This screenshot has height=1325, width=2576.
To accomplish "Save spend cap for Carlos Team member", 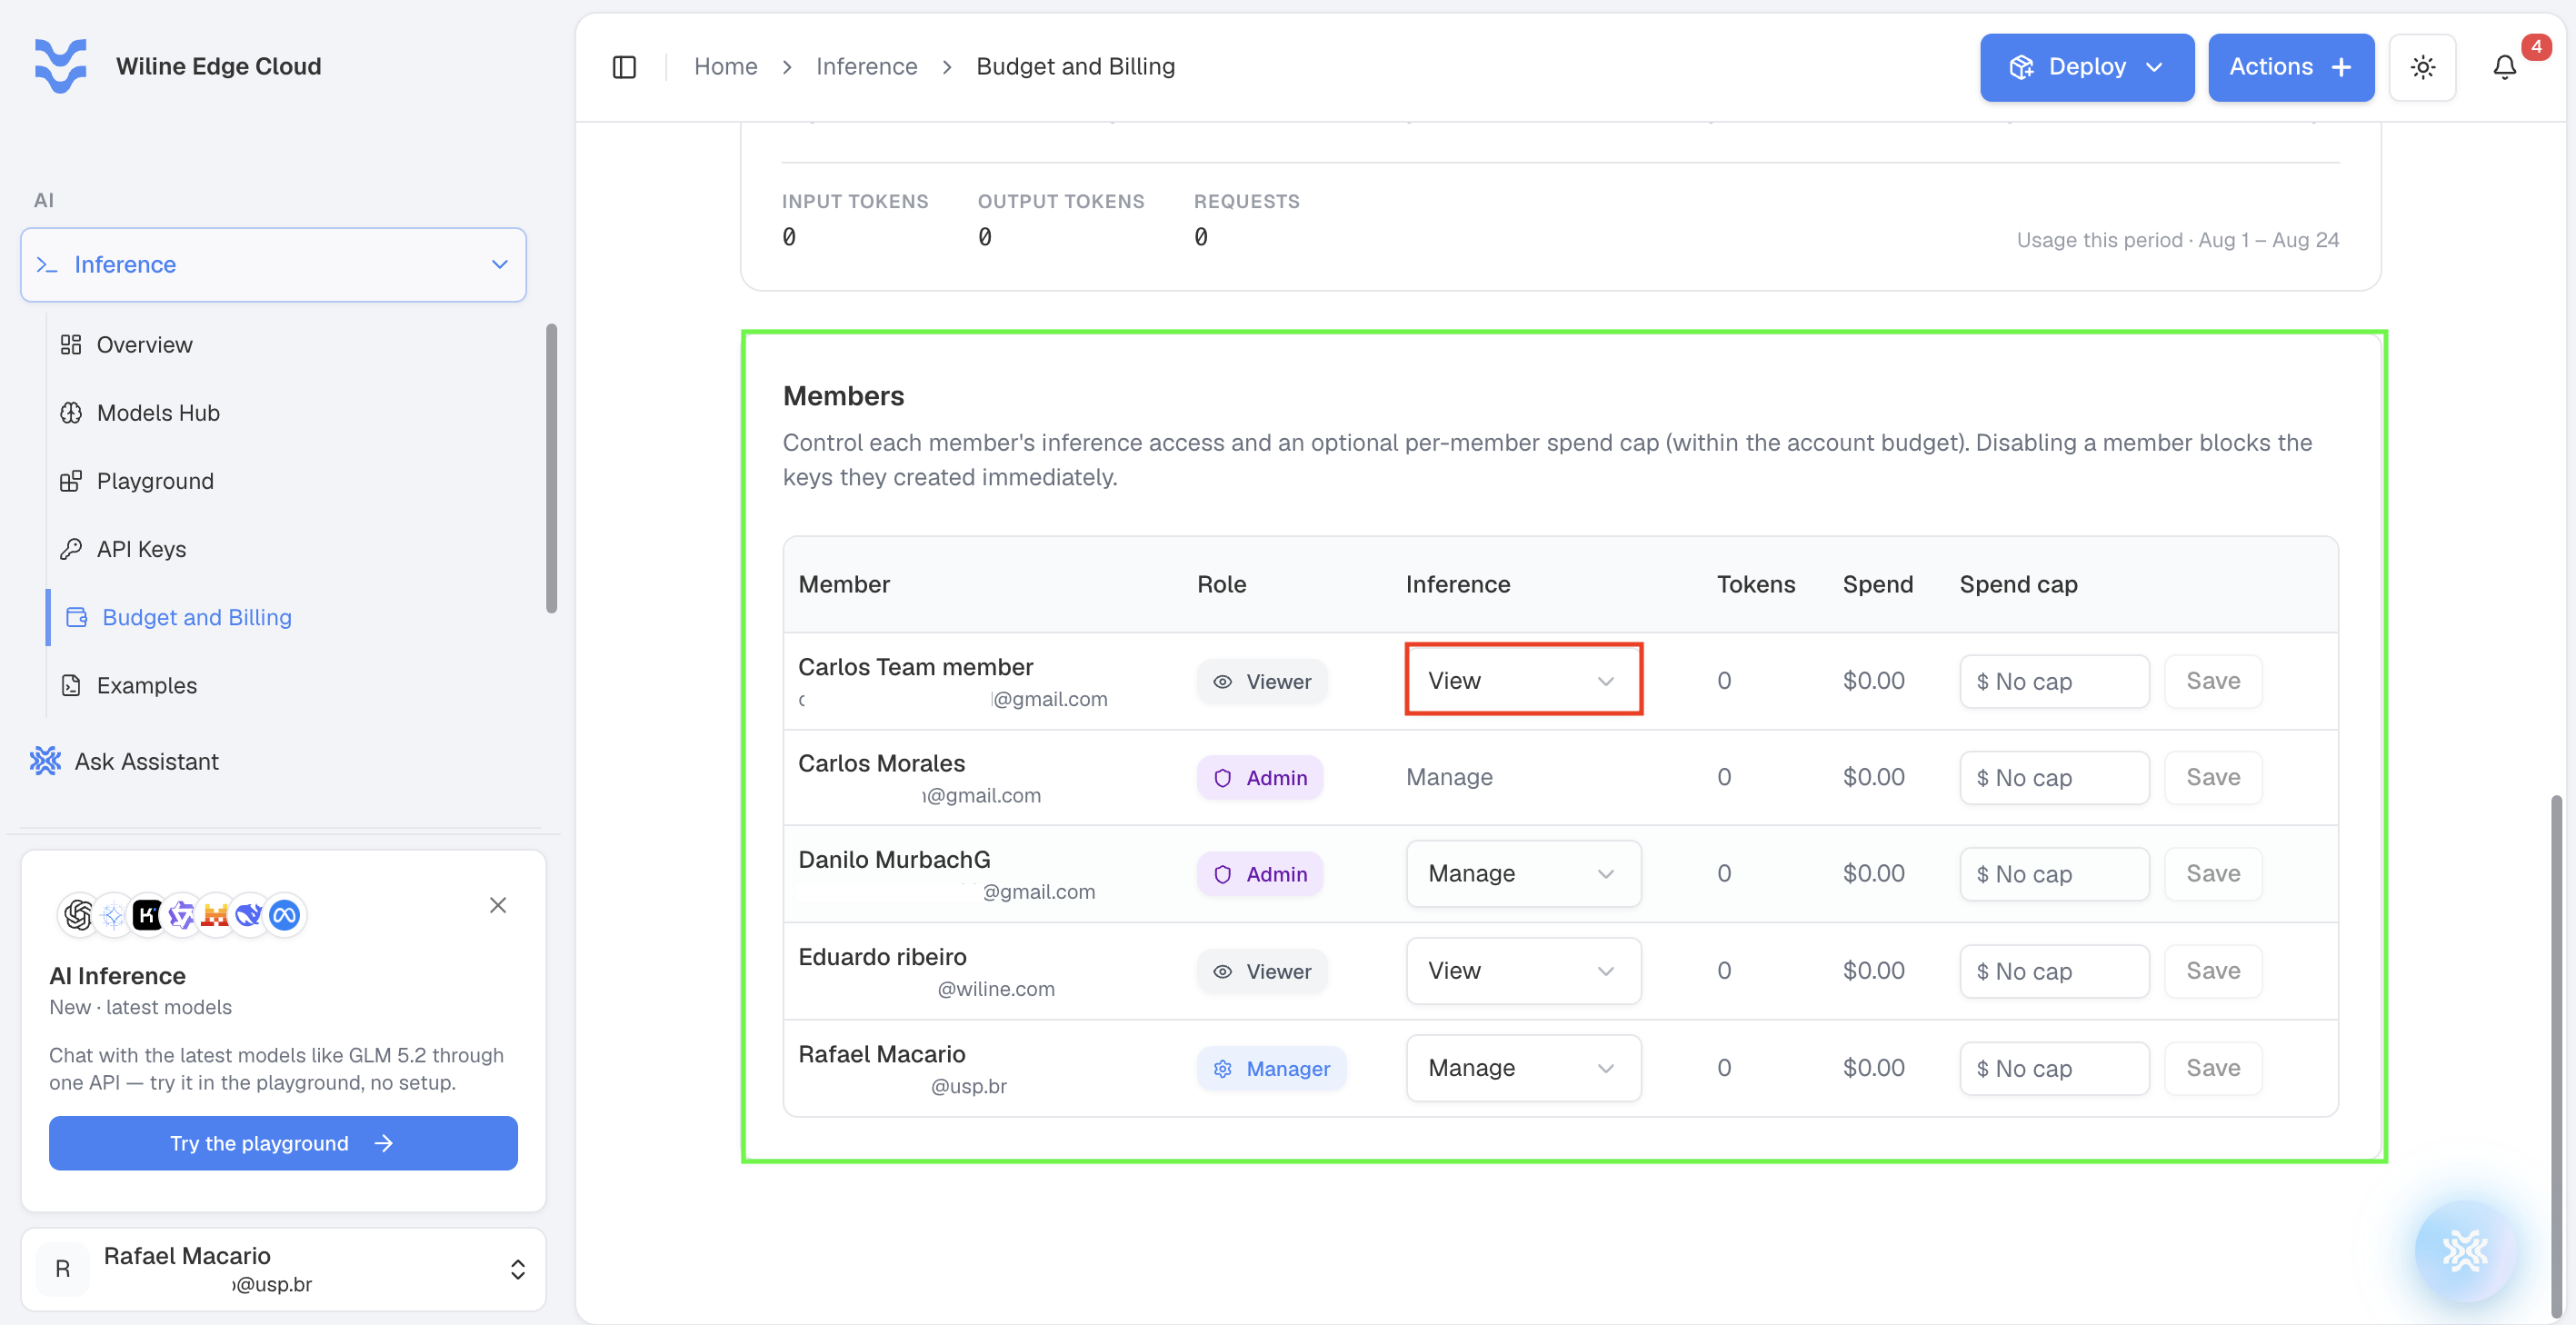I will 2213,681.
